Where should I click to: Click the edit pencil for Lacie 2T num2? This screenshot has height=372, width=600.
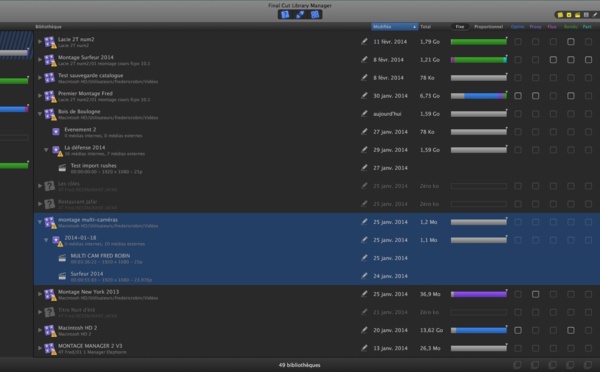pyautogui.click(x=364, y=41)
